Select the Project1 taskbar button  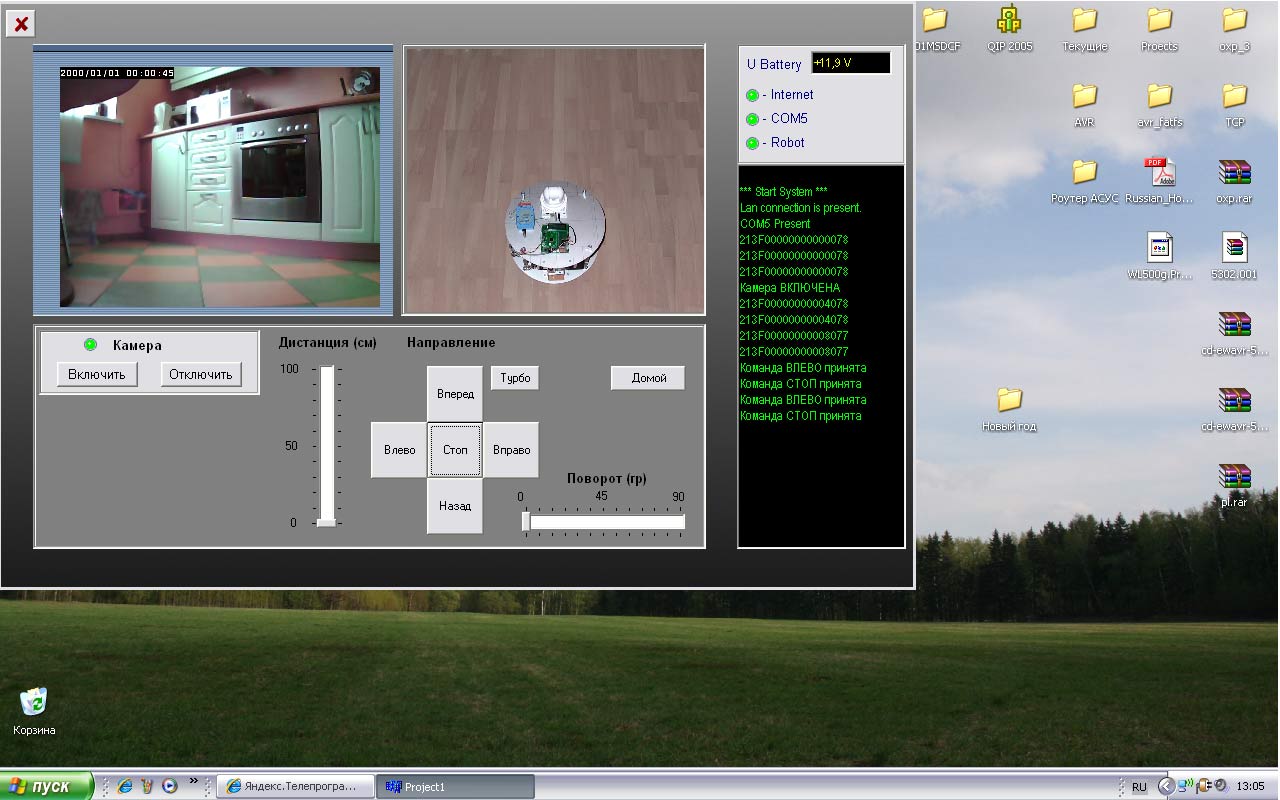(455, 786)
